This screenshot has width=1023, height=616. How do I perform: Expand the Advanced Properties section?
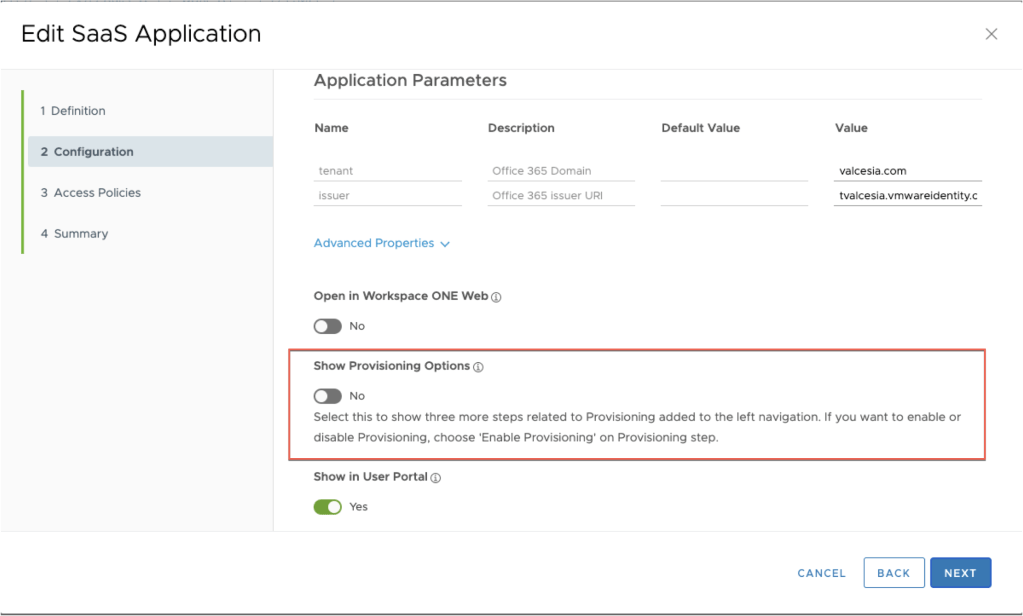[x=374, y=243]
